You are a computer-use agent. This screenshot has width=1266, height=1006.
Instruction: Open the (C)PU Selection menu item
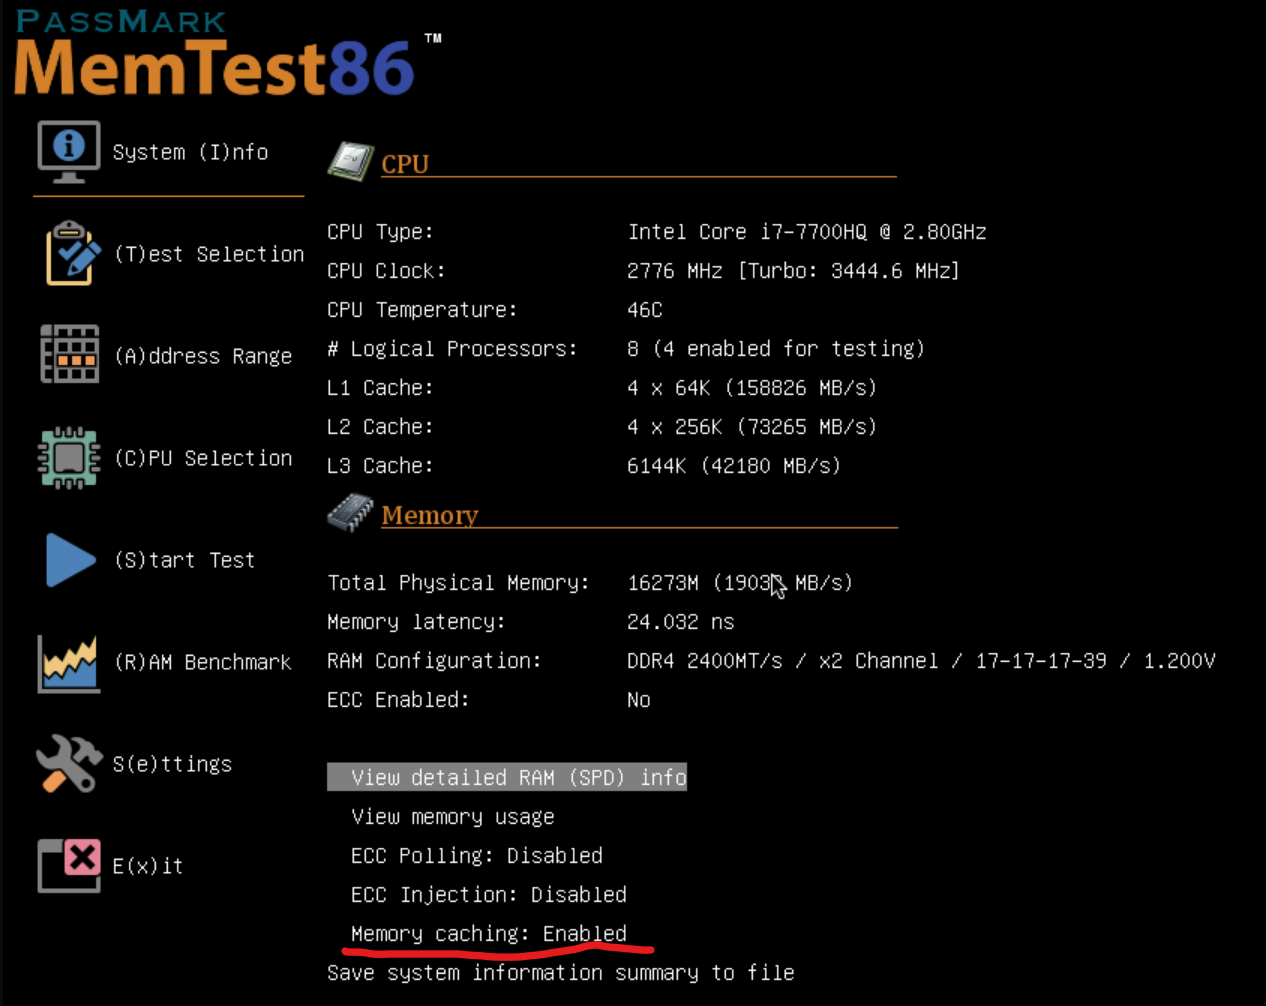(x=203, y=458)
